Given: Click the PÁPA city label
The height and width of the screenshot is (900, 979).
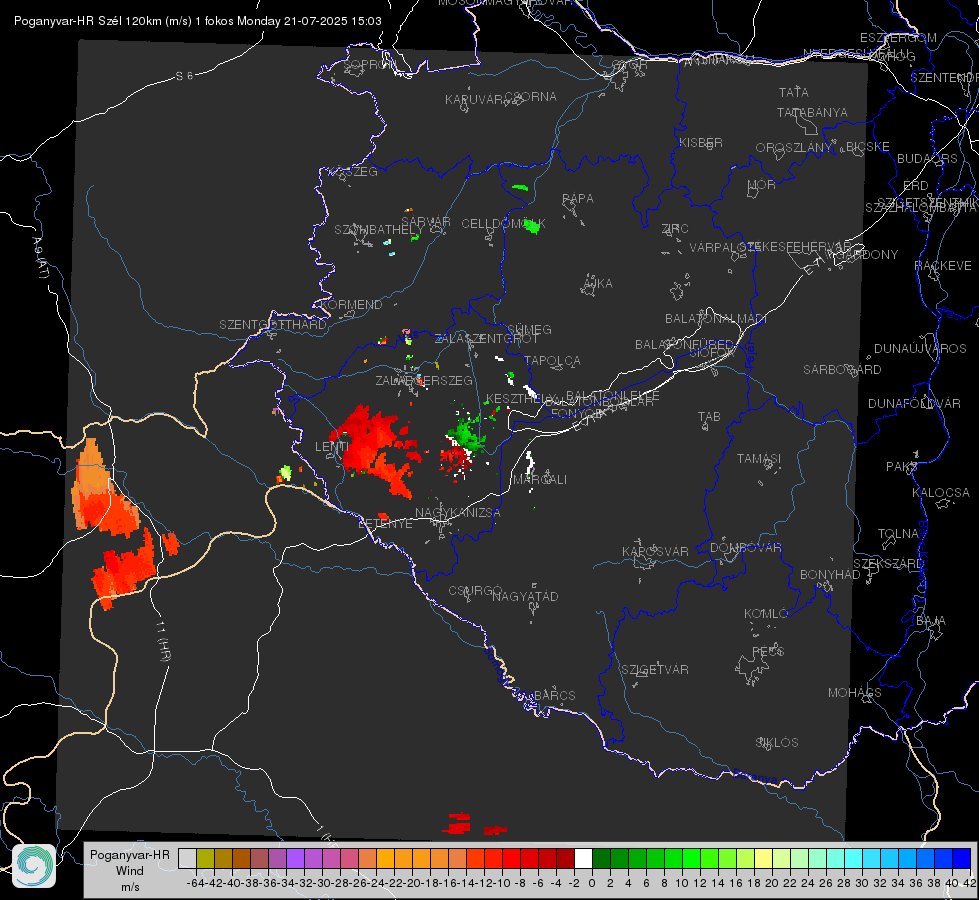Looking at the screenshot, I should click(578, 199).
